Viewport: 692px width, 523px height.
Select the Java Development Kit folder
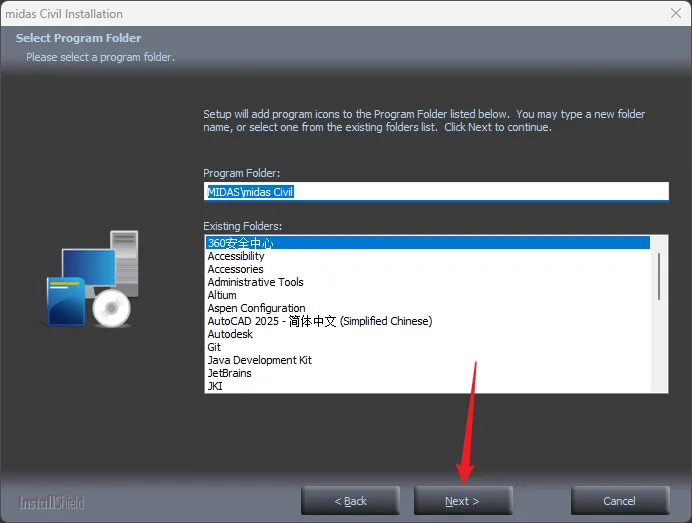pyautogui.click(x=428, y=360)
